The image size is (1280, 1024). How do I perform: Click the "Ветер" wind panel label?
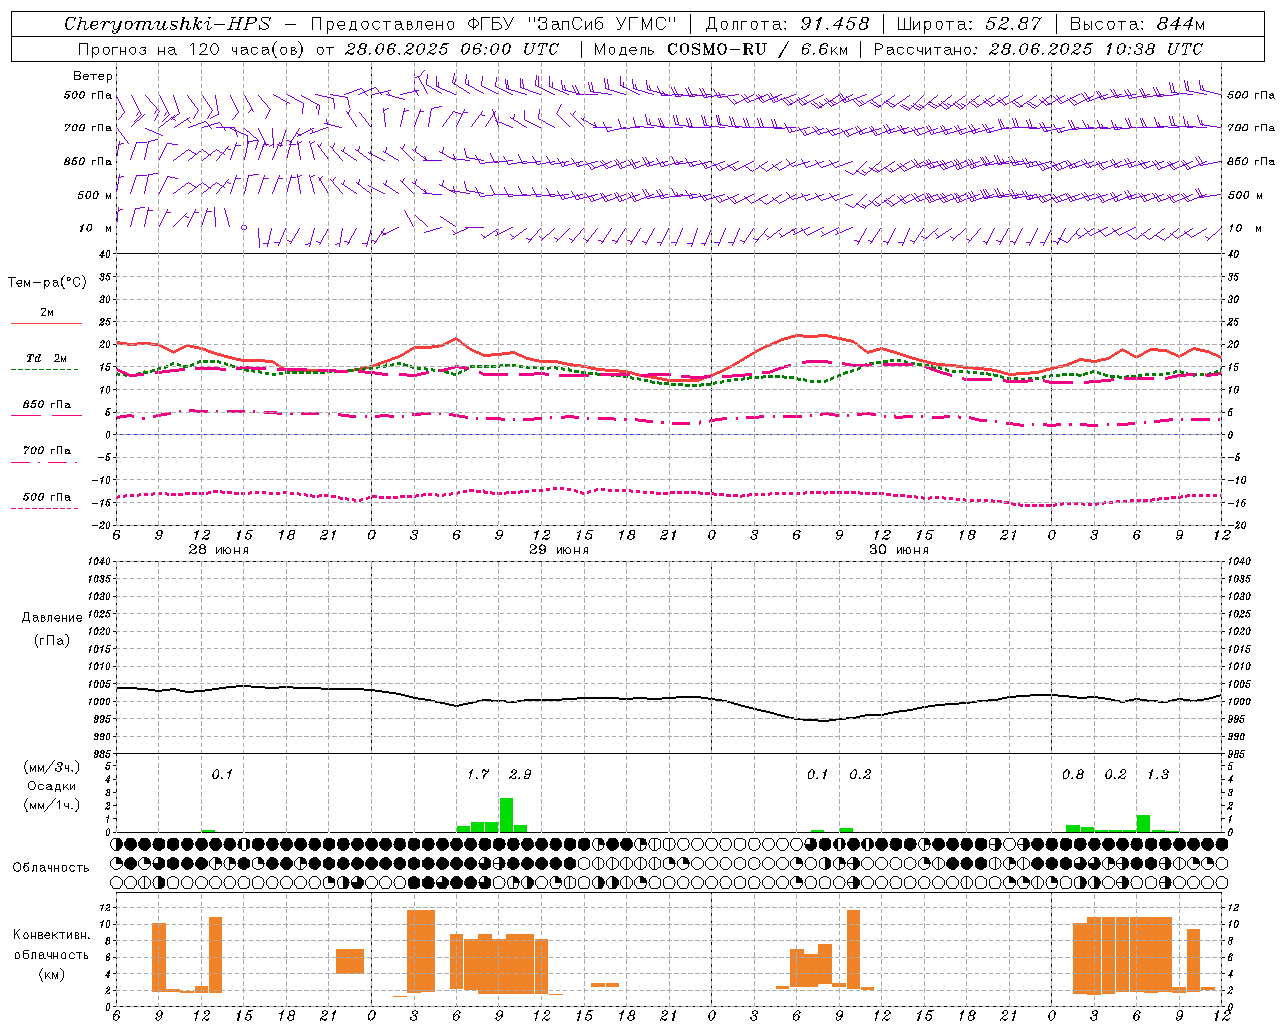[93, 76]
